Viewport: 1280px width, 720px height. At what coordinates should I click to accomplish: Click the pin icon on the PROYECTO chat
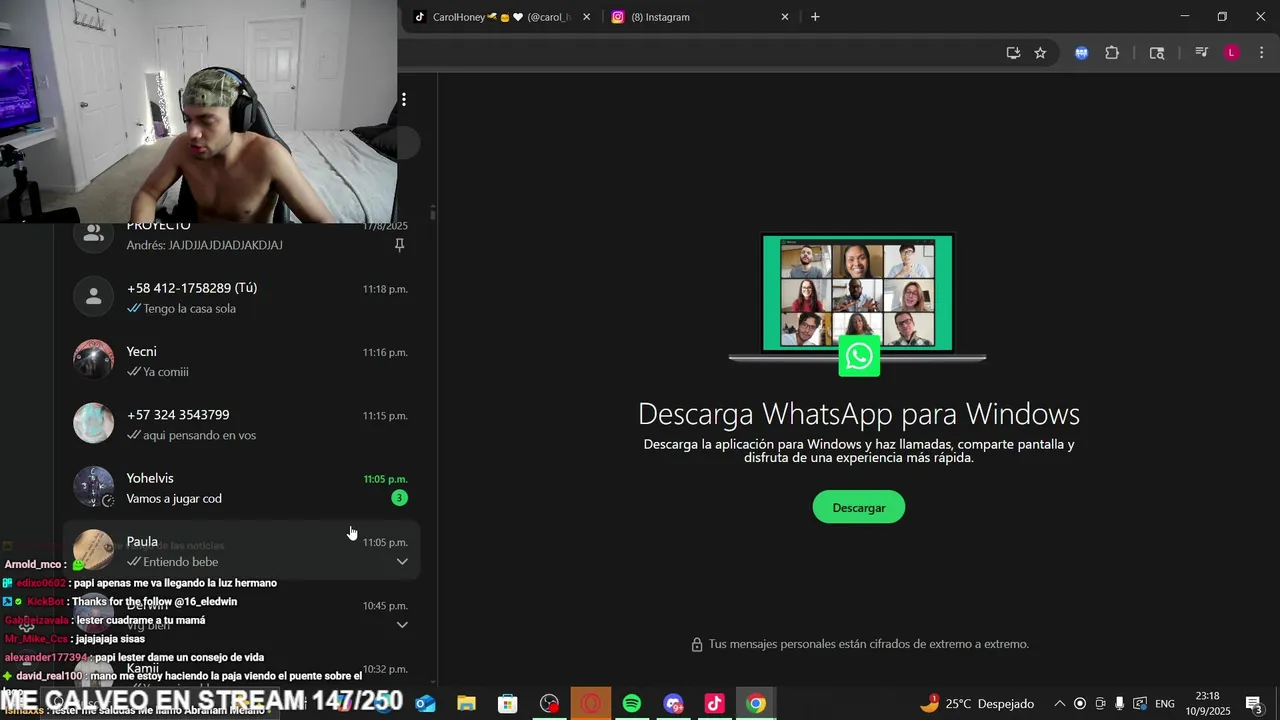point(400,245)
